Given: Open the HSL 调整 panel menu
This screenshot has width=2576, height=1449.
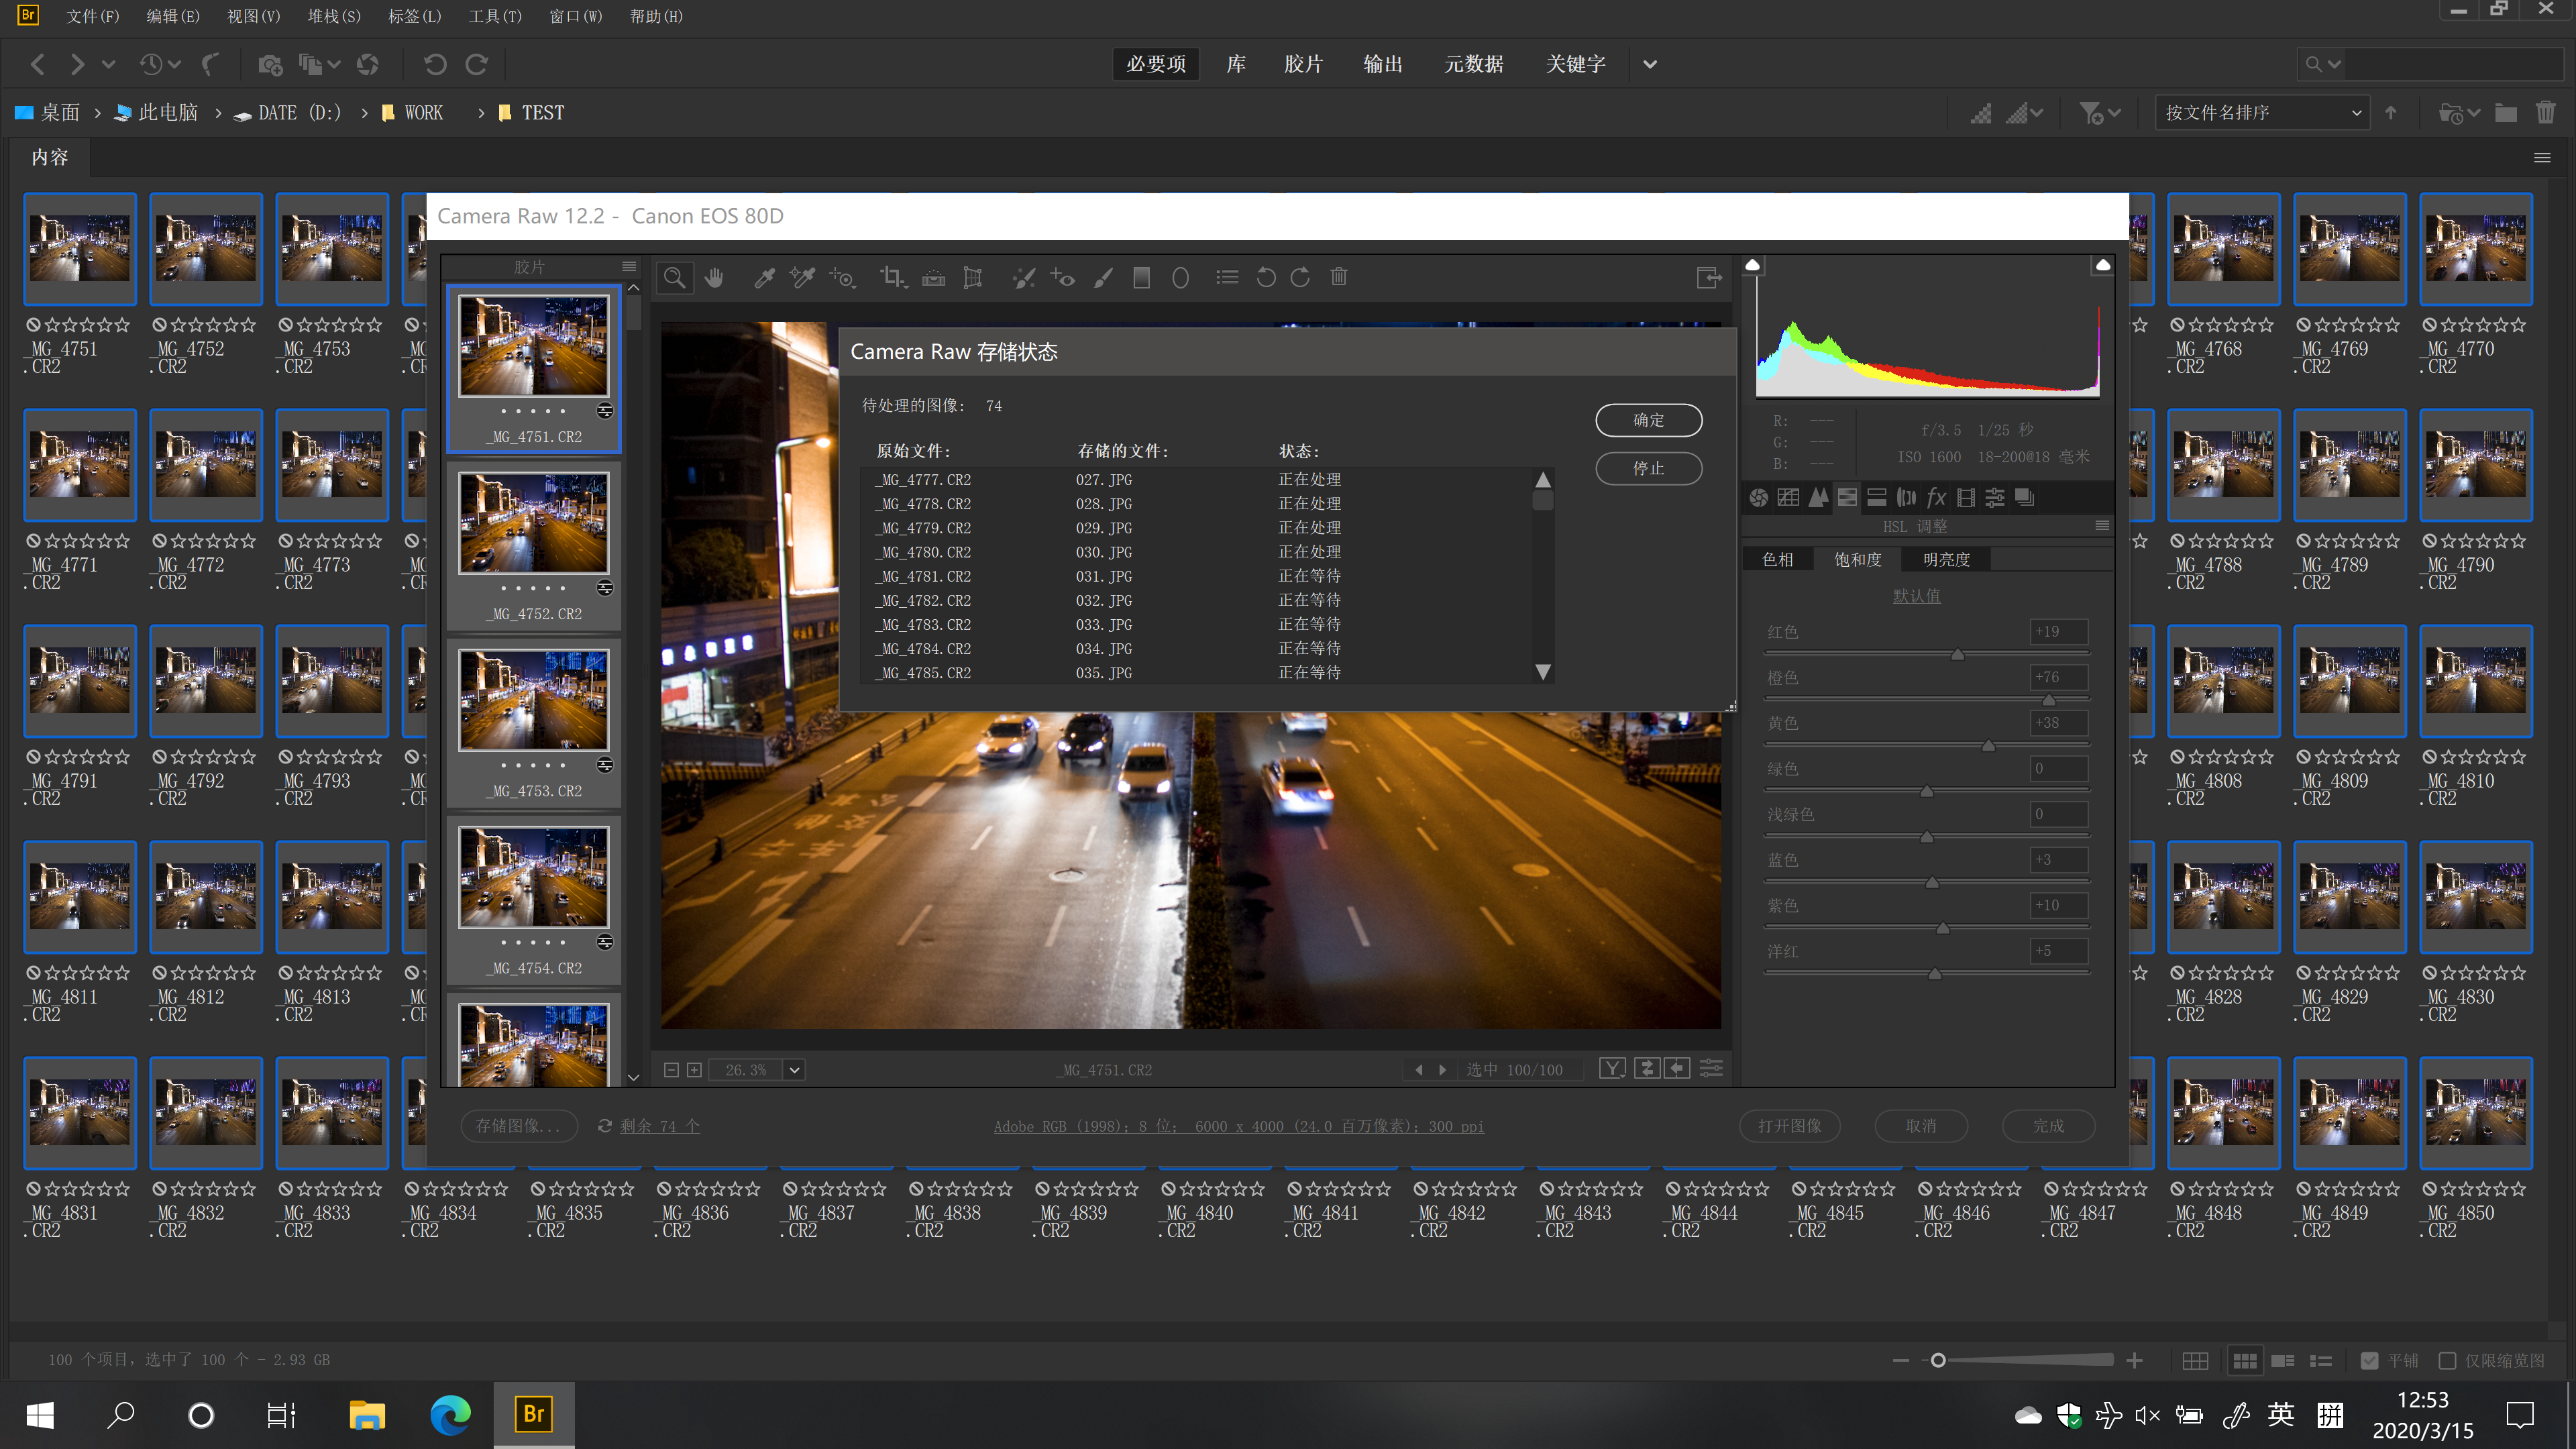Looking at the screenshot, I should 2102,525.
